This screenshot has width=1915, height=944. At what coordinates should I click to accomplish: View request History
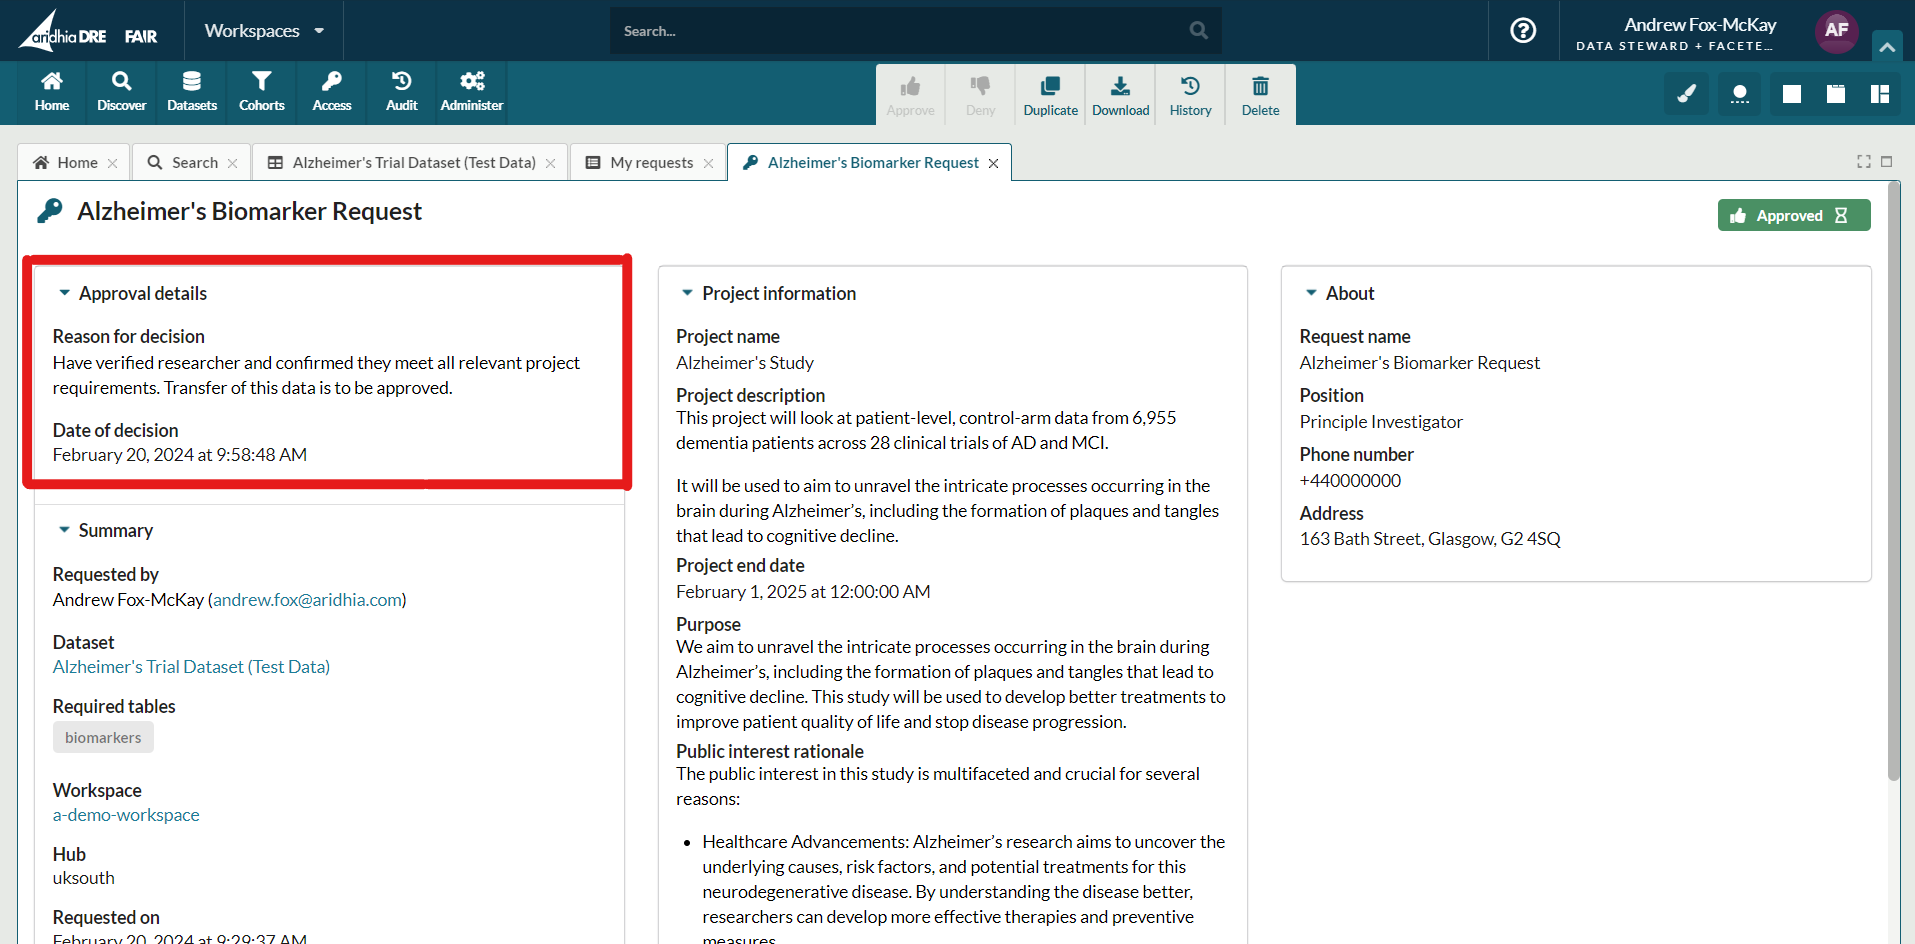1190,96
